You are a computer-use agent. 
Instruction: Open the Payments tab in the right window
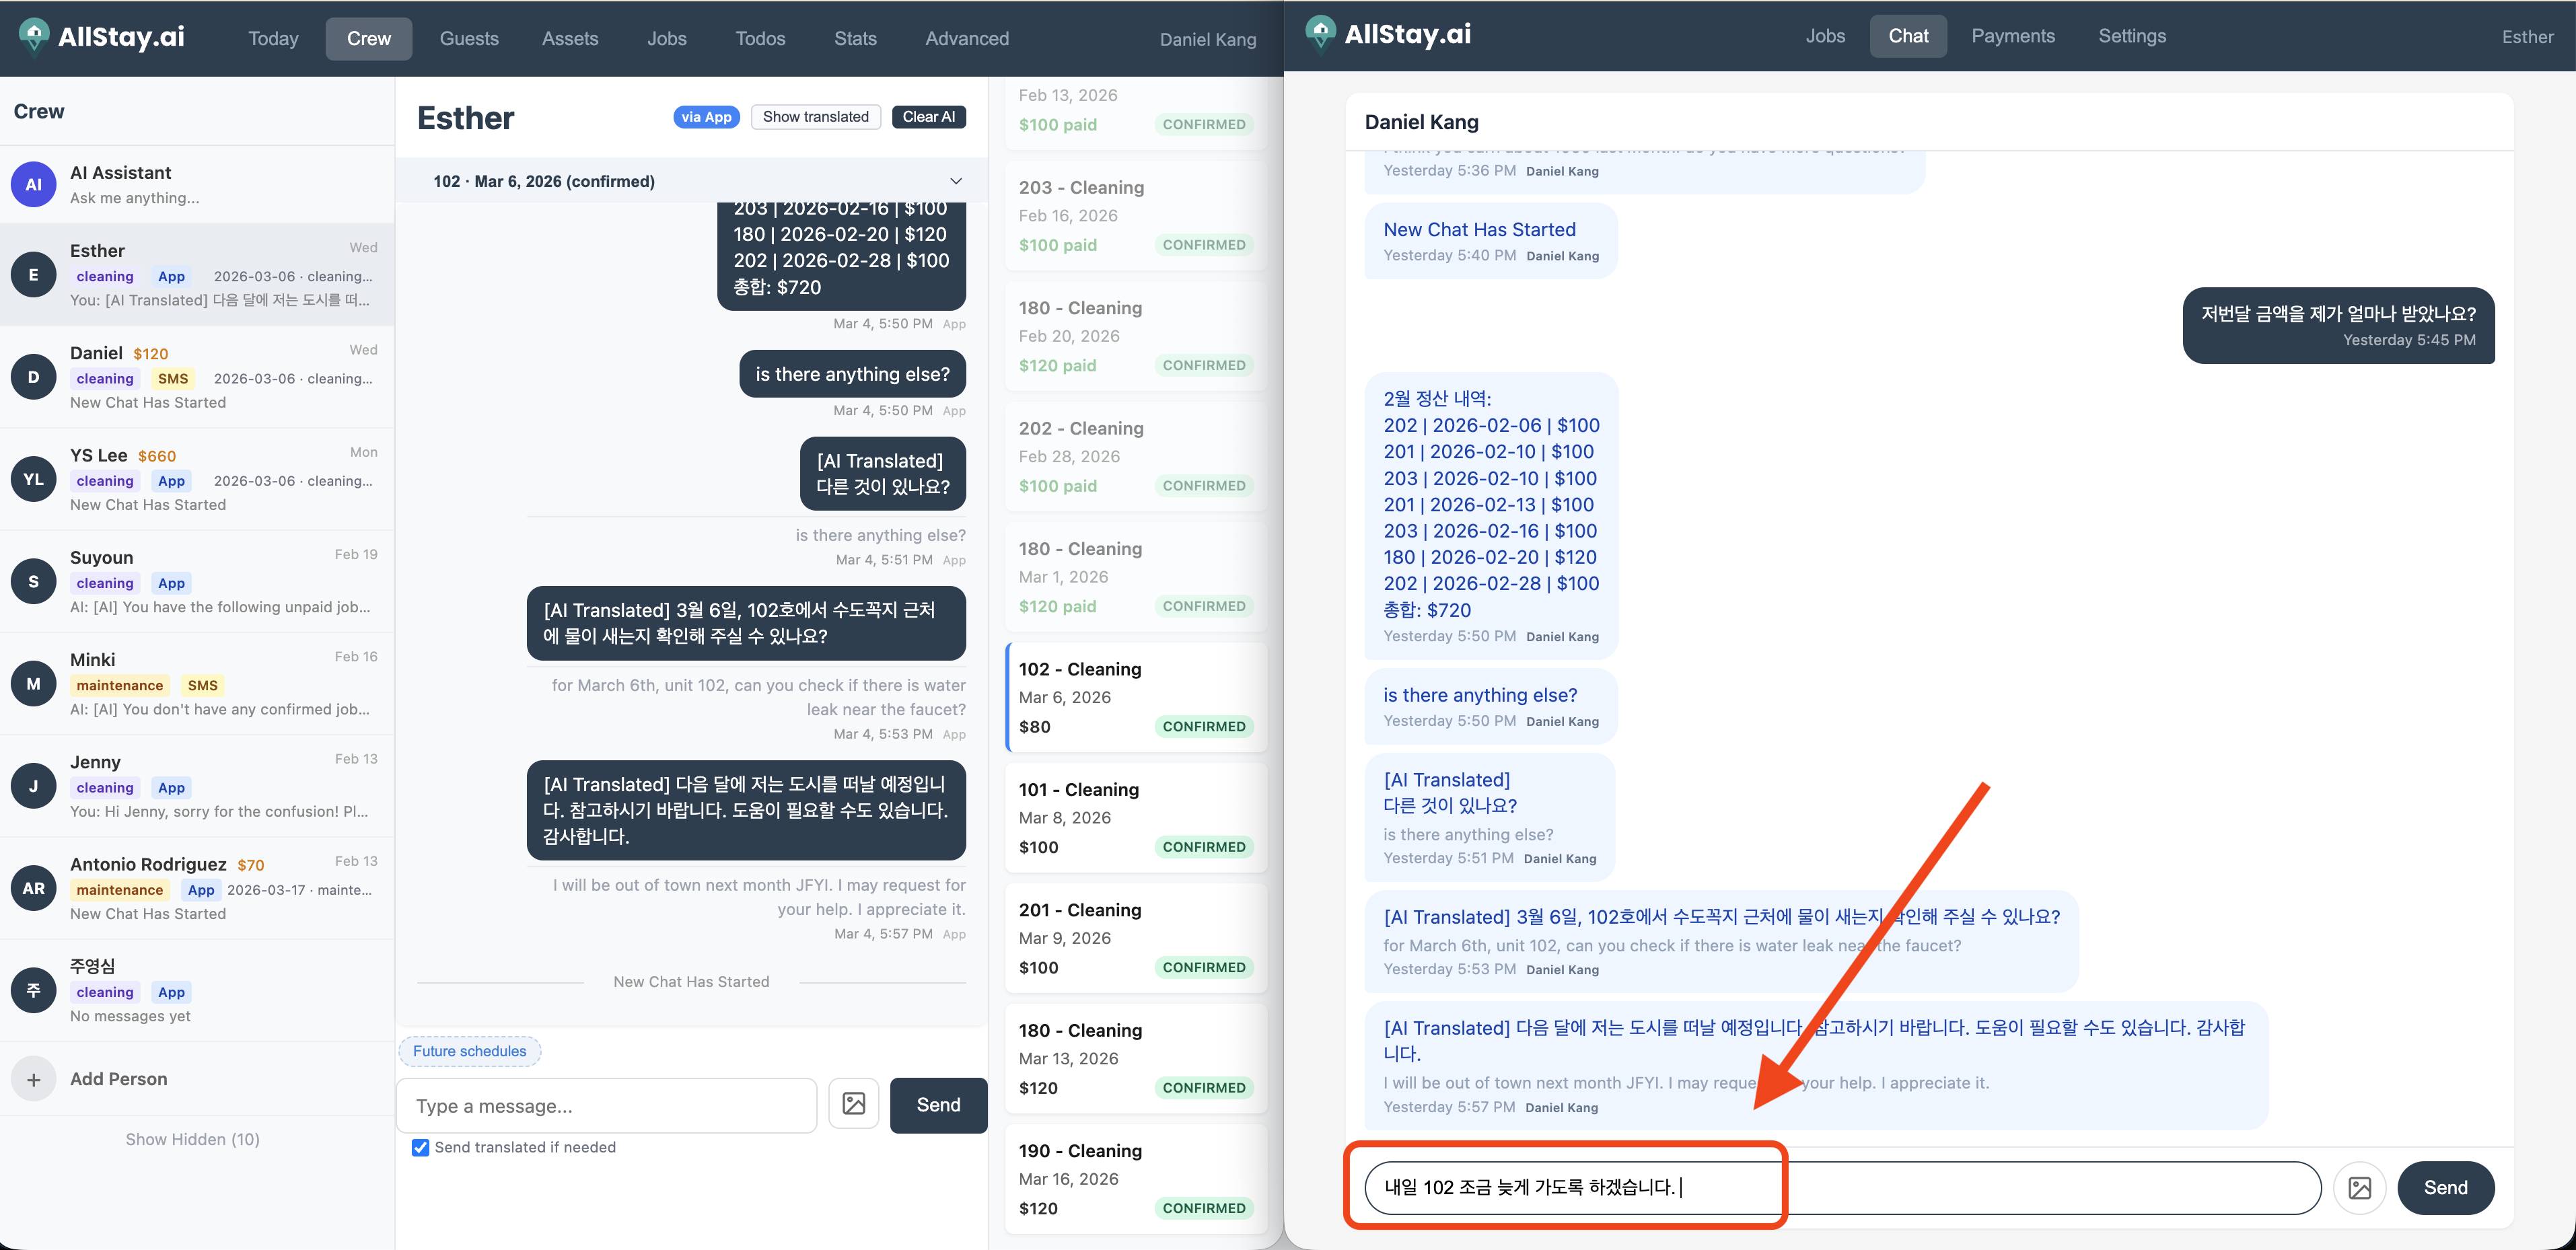[x=2012, y=36]
